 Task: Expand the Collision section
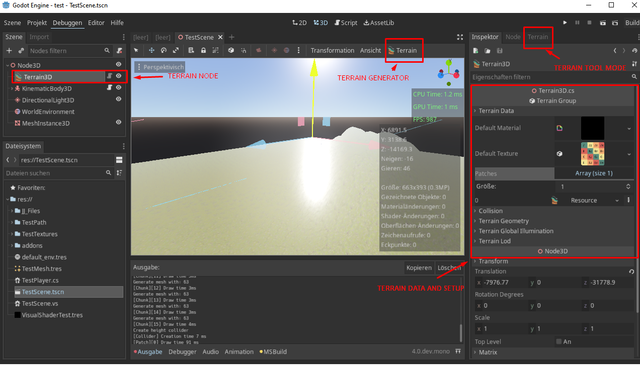490,211
